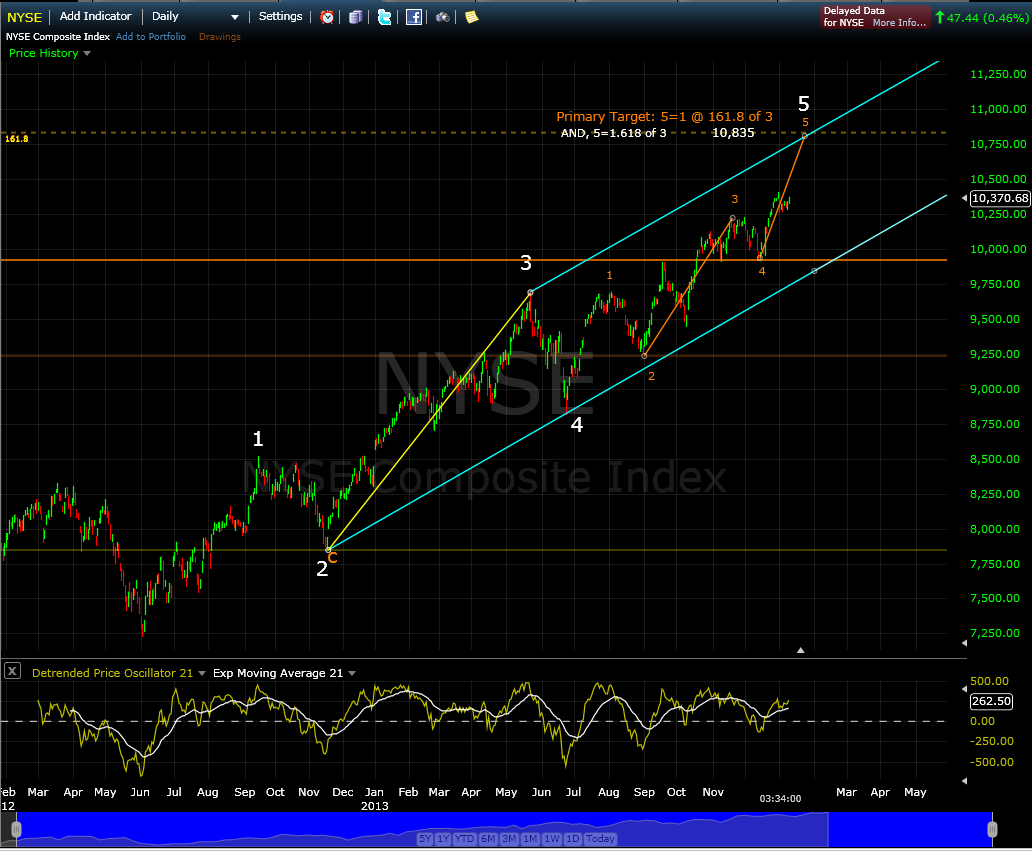This screenshot has width=1032, height=851.
Task: Click the Today range button
Action: 600,838
